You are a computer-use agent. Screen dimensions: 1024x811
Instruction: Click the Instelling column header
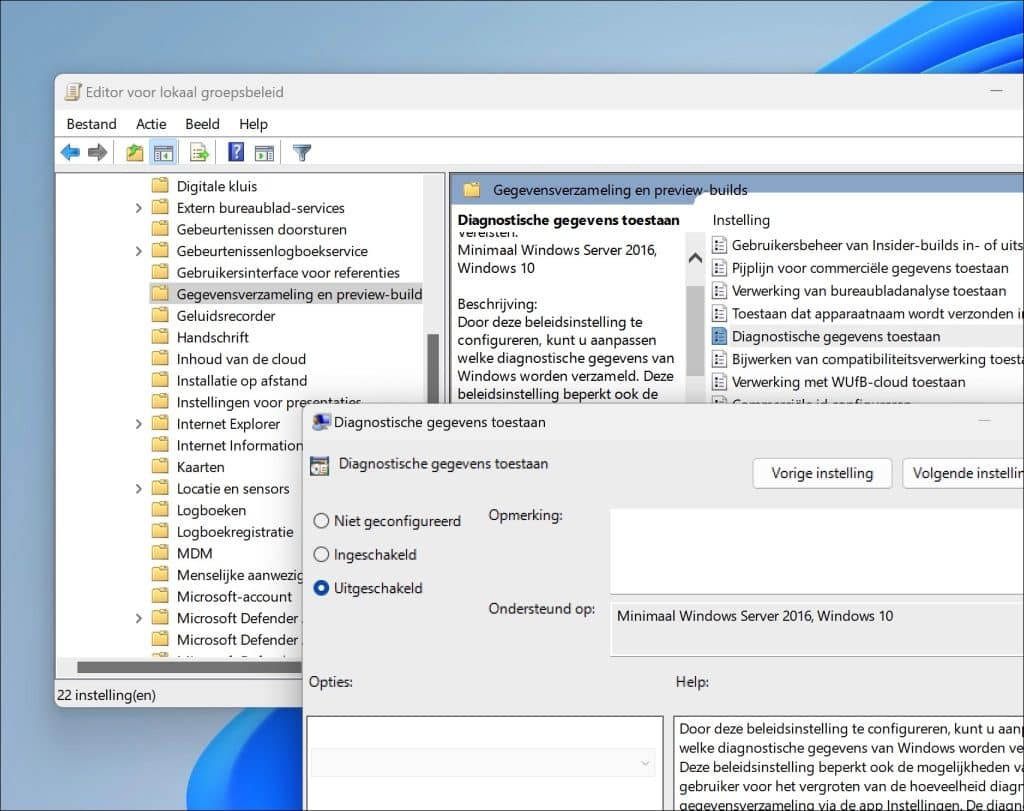click(x=741, y=220)
